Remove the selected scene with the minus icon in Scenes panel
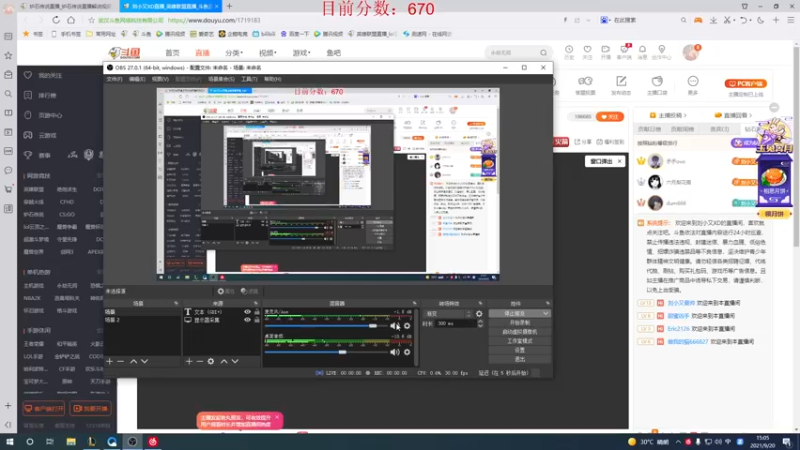This screenshot has width=800, height=450. [120, 361]
